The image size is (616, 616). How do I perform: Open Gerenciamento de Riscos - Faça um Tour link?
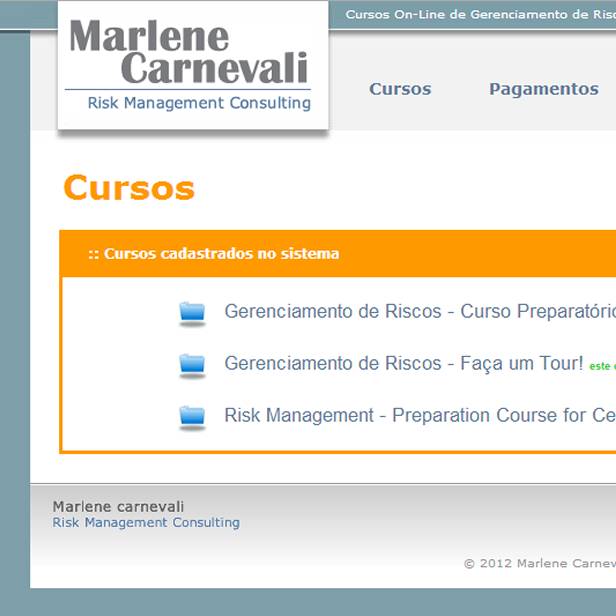(403, 364)
